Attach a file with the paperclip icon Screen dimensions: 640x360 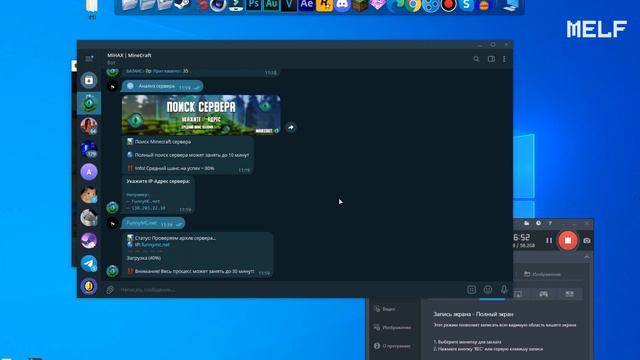(x=110, y=289)
